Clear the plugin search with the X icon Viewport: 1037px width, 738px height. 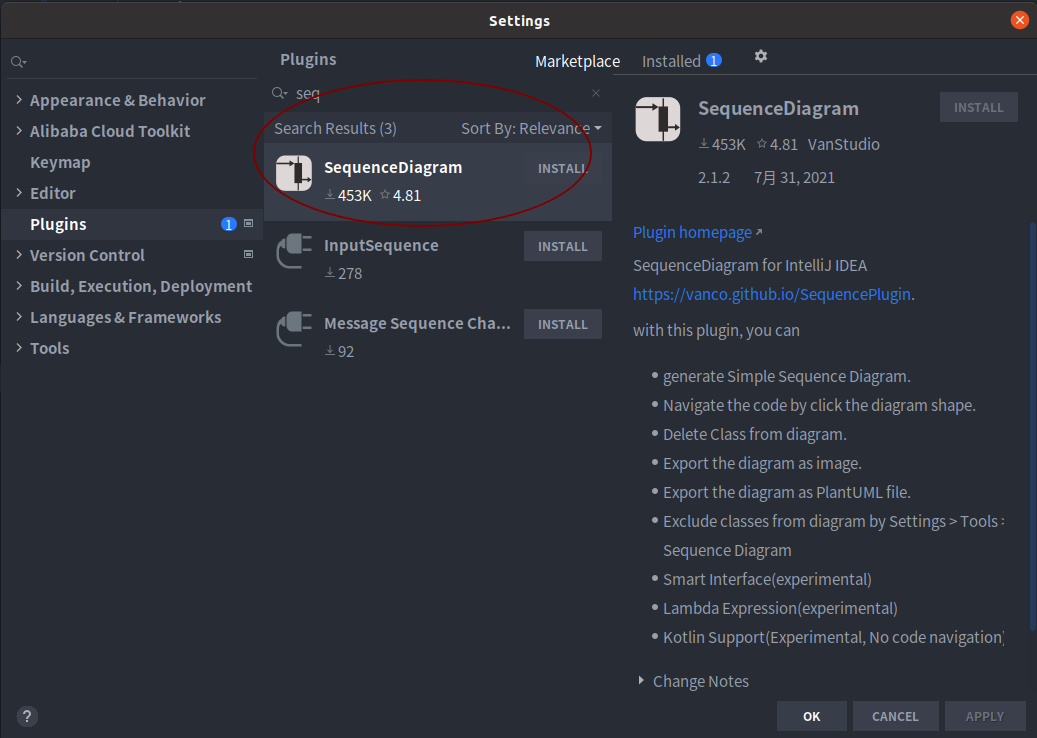pyautogui.click(x=596, y=93)
